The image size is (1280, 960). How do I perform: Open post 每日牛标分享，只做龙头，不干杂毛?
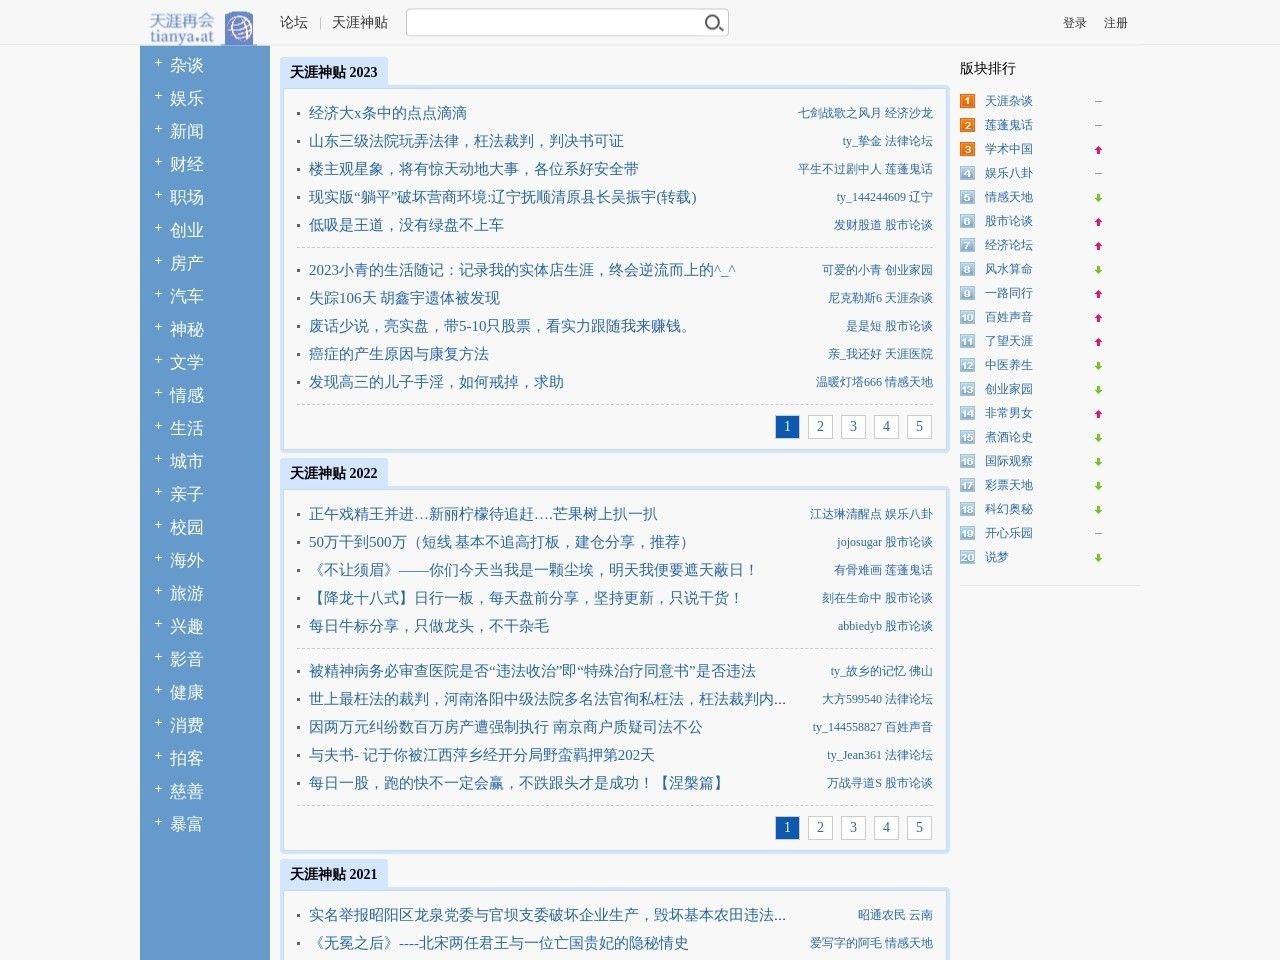(x=429, y=626)
